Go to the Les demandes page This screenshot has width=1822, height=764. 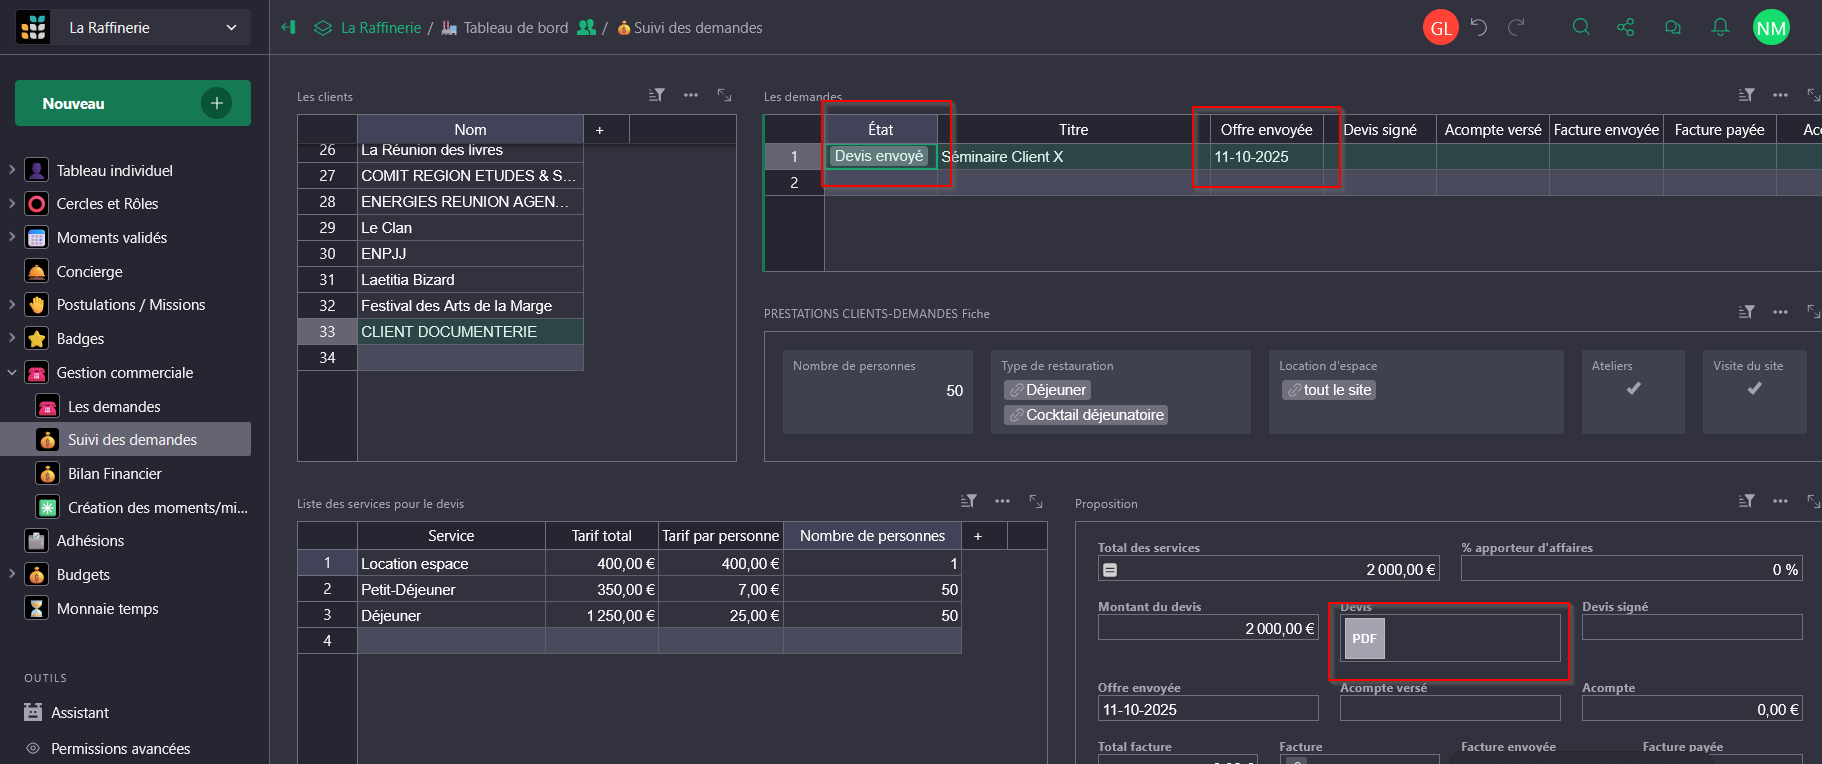pyautogui.click(x=114, y=407)
